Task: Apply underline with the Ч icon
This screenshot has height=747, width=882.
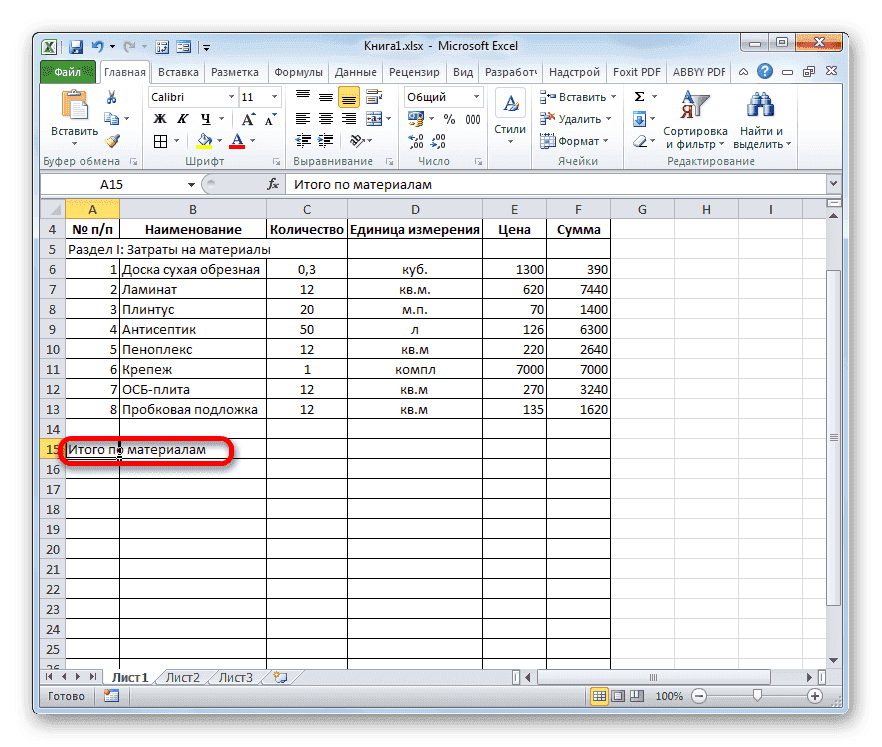Action: point(206,118)
